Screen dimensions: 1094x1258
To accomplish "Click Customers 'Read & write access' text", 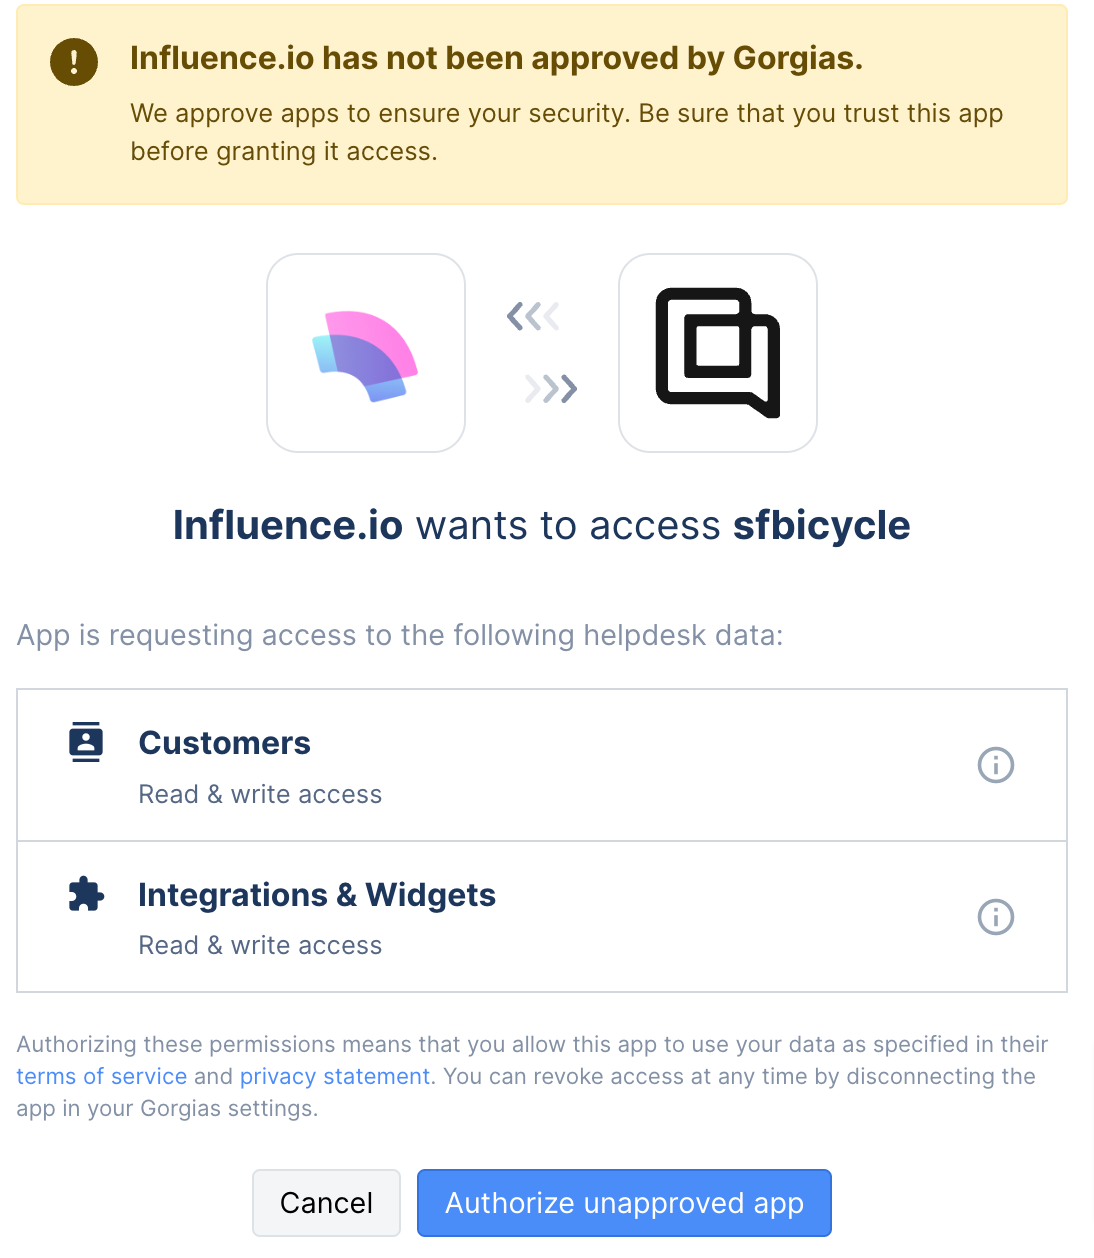I will [260, 794].
